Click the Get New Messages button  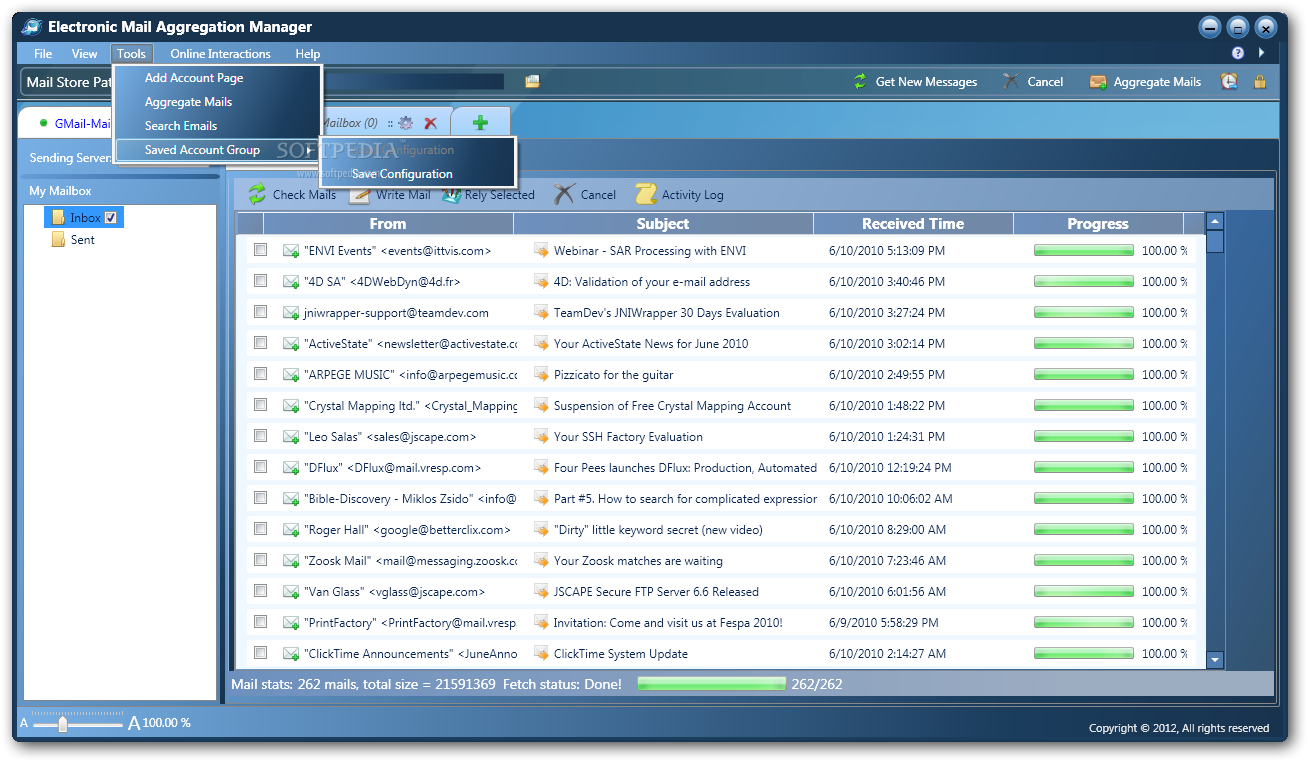915,82
